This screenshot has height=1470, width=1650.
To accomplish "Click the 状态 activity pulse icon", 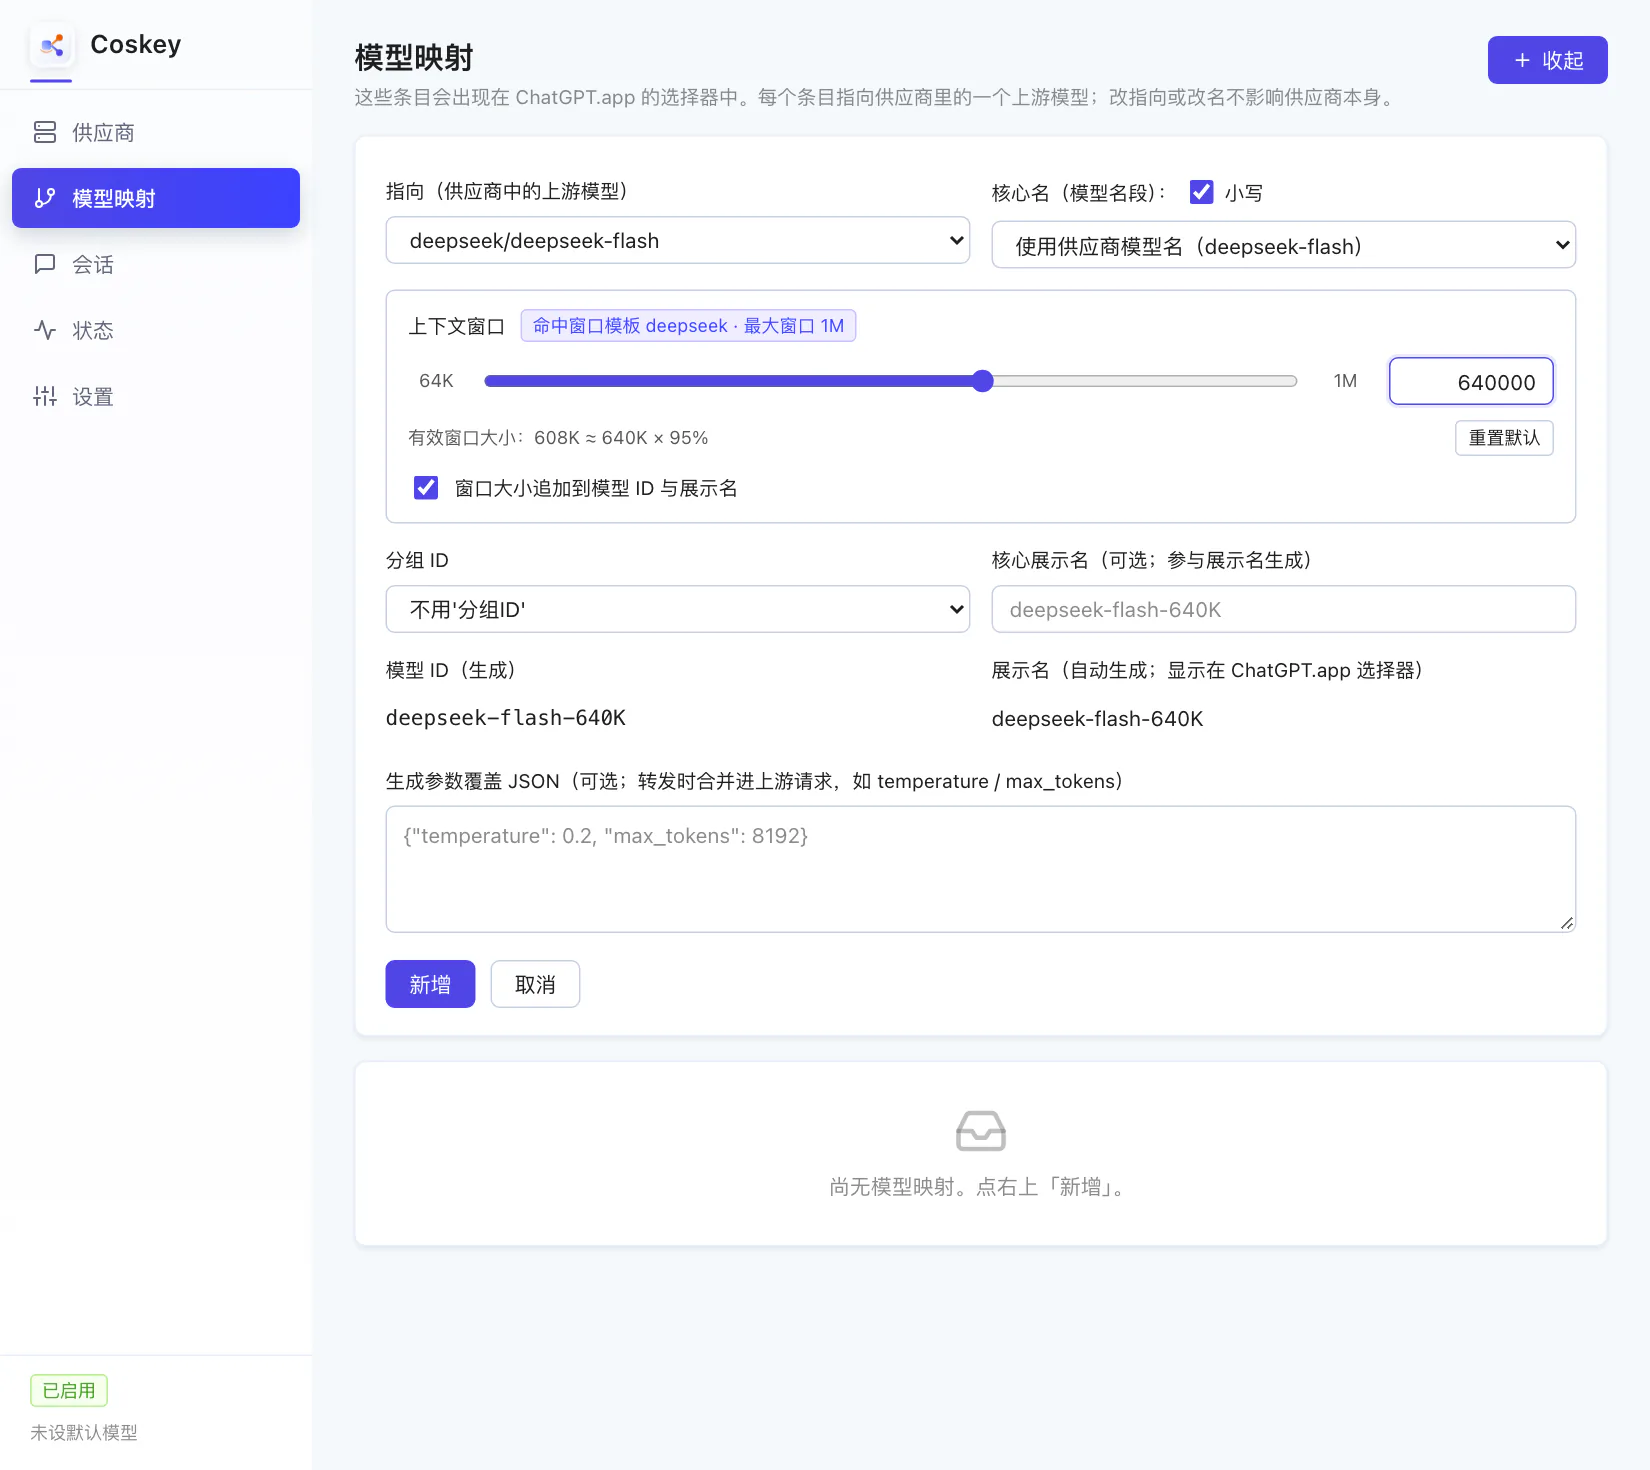I will point(45,330).
